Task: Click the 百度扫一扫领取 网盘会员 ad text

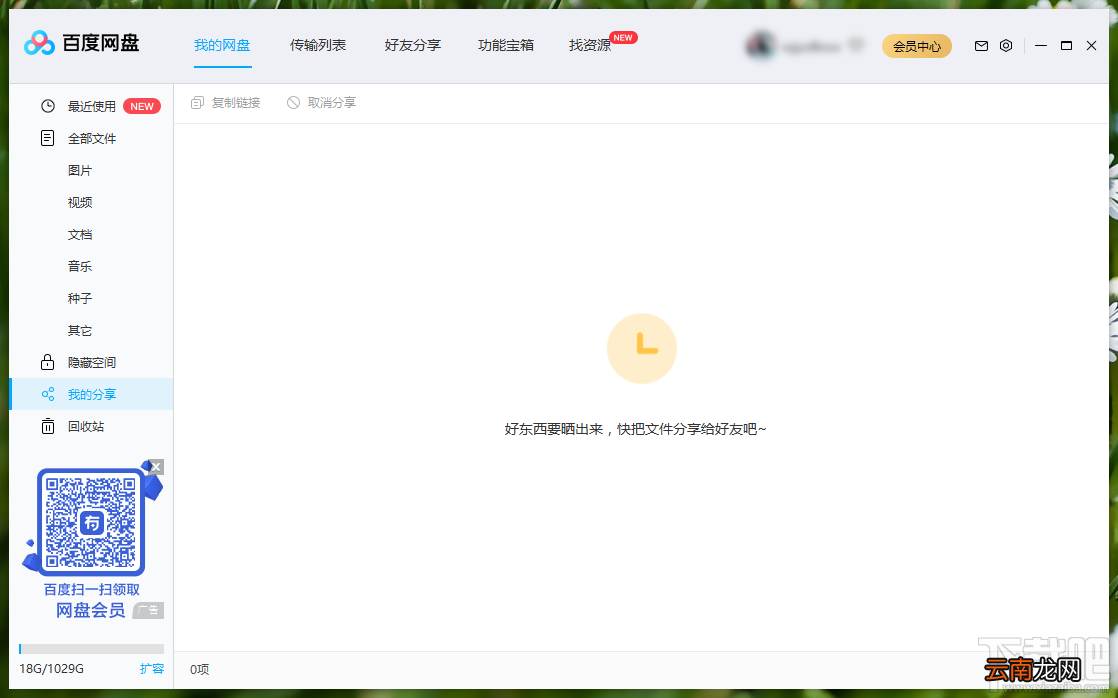Action: tap(91, 600)
